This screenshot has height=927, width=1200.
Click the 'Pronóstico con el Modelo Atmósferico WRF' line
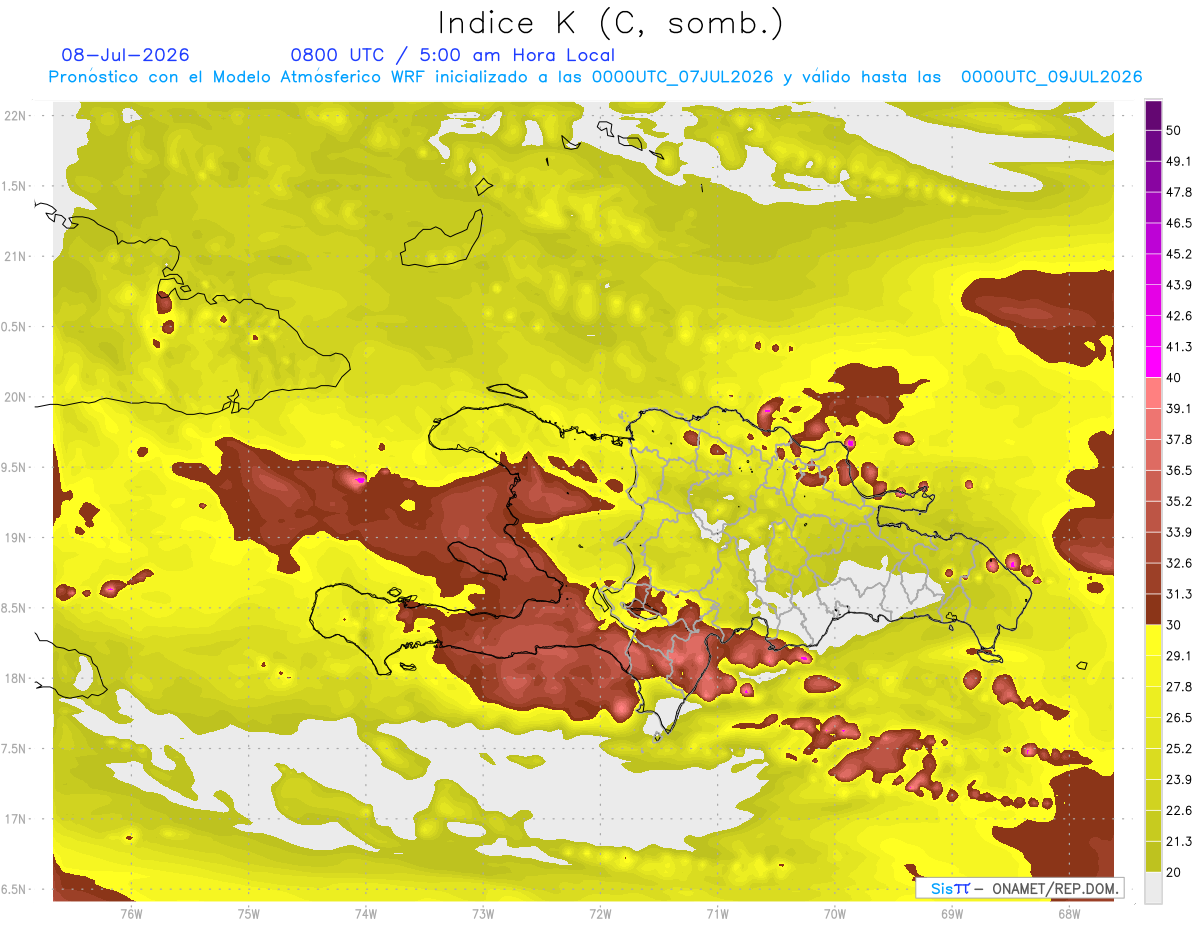point(595,77)
